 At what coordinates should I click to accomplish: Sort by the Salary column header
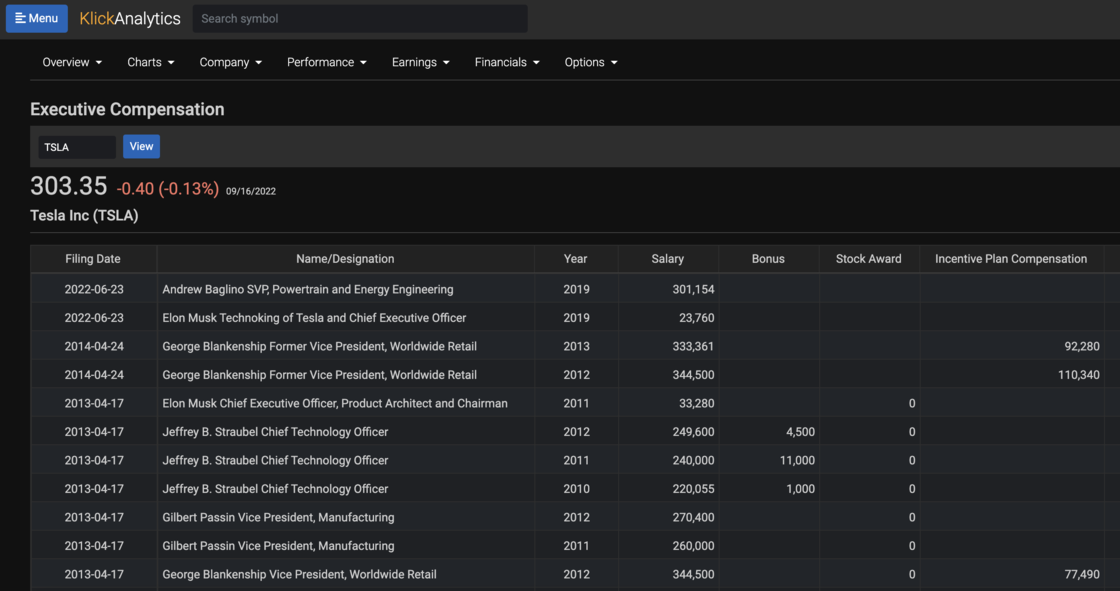point(667,259)
